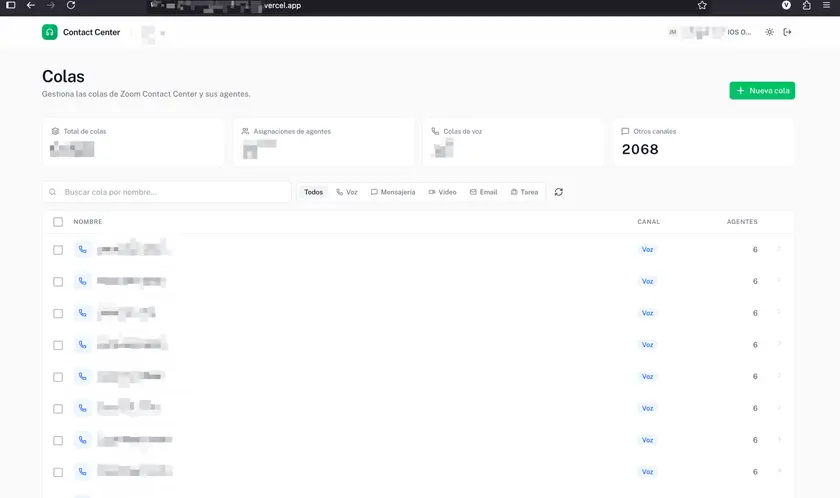Click the phone icon in the eighth queue row
The image size is (840, 498).
coord(82,472)
